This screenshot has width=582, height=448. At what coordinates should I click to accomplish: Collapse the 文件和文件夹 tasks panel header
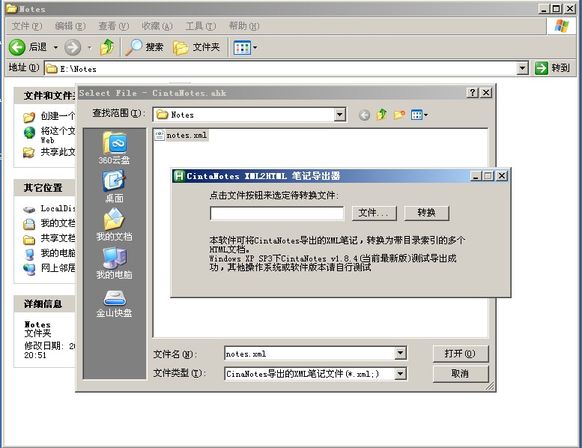(45, 96)
